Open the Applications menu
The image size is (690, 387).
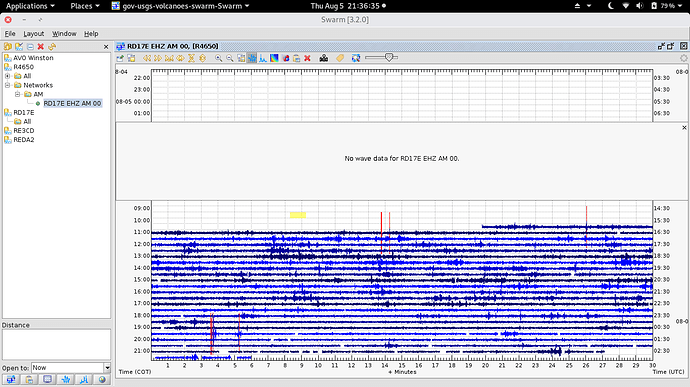pos(30,6)
